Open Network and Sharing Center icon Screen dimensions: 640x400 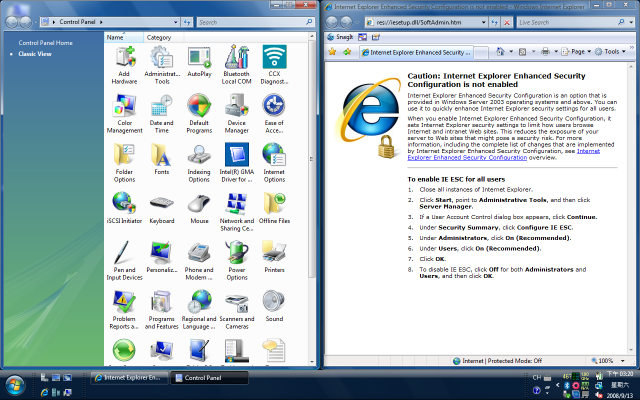point(237,212)
